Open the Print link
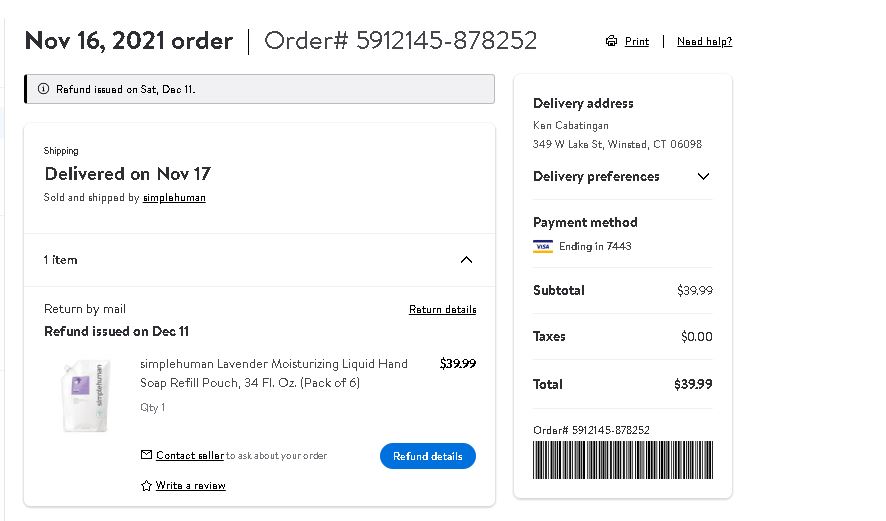The height and width of the screenshot is (521, 886). point(637,41)
